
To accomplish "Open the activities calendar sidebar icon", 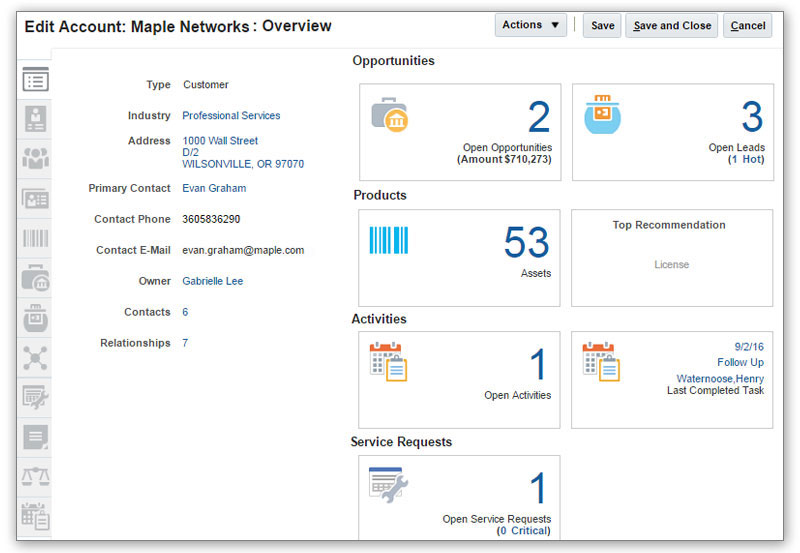I will (x=35, y=515).
